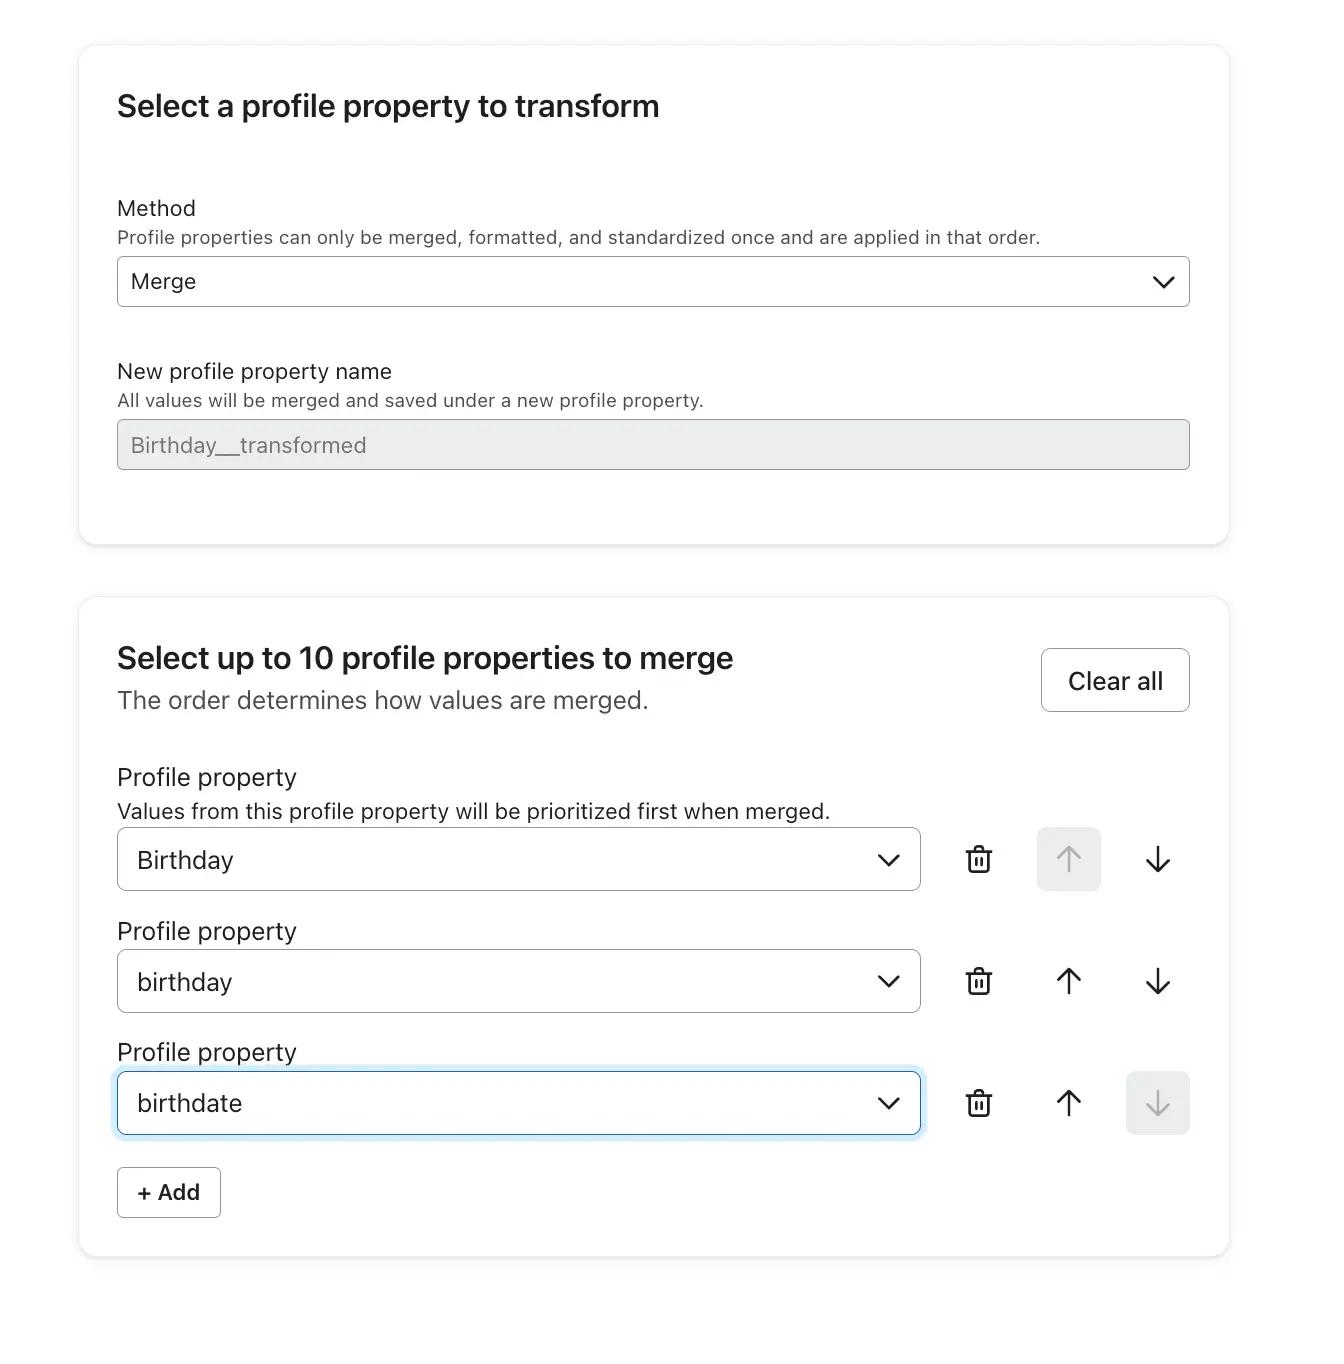
Task: Delete the Birthday profile property row
Action: (x=978, y=859)
